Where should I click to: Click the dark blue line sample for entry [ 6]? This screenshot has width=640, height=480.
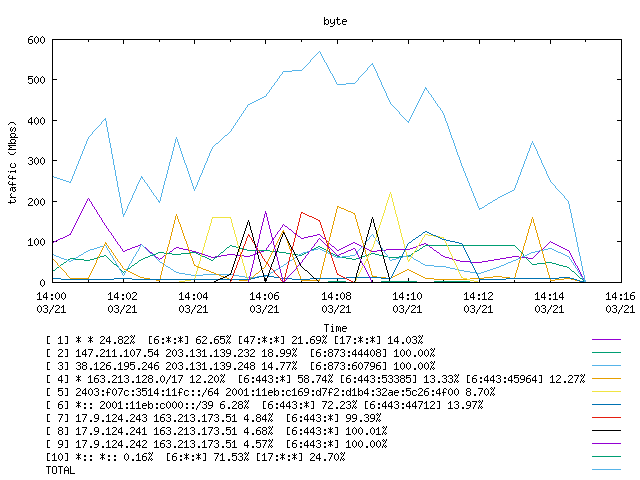[607, 405]
